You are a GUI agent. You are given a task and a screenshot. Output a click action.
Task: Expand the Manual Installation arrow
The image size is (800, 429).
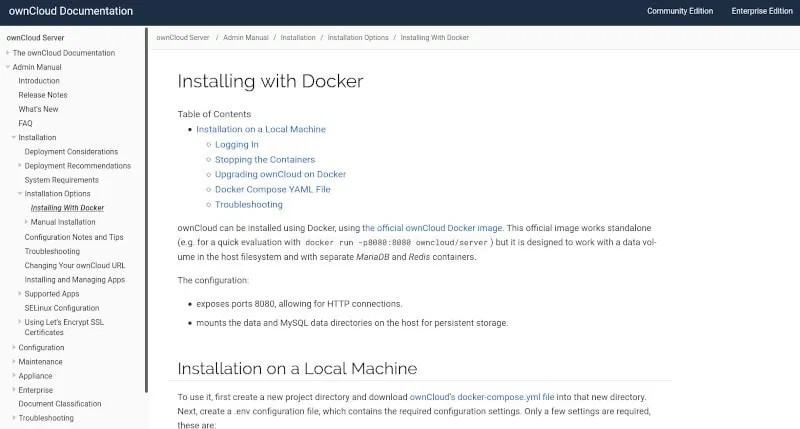(26, 221)
